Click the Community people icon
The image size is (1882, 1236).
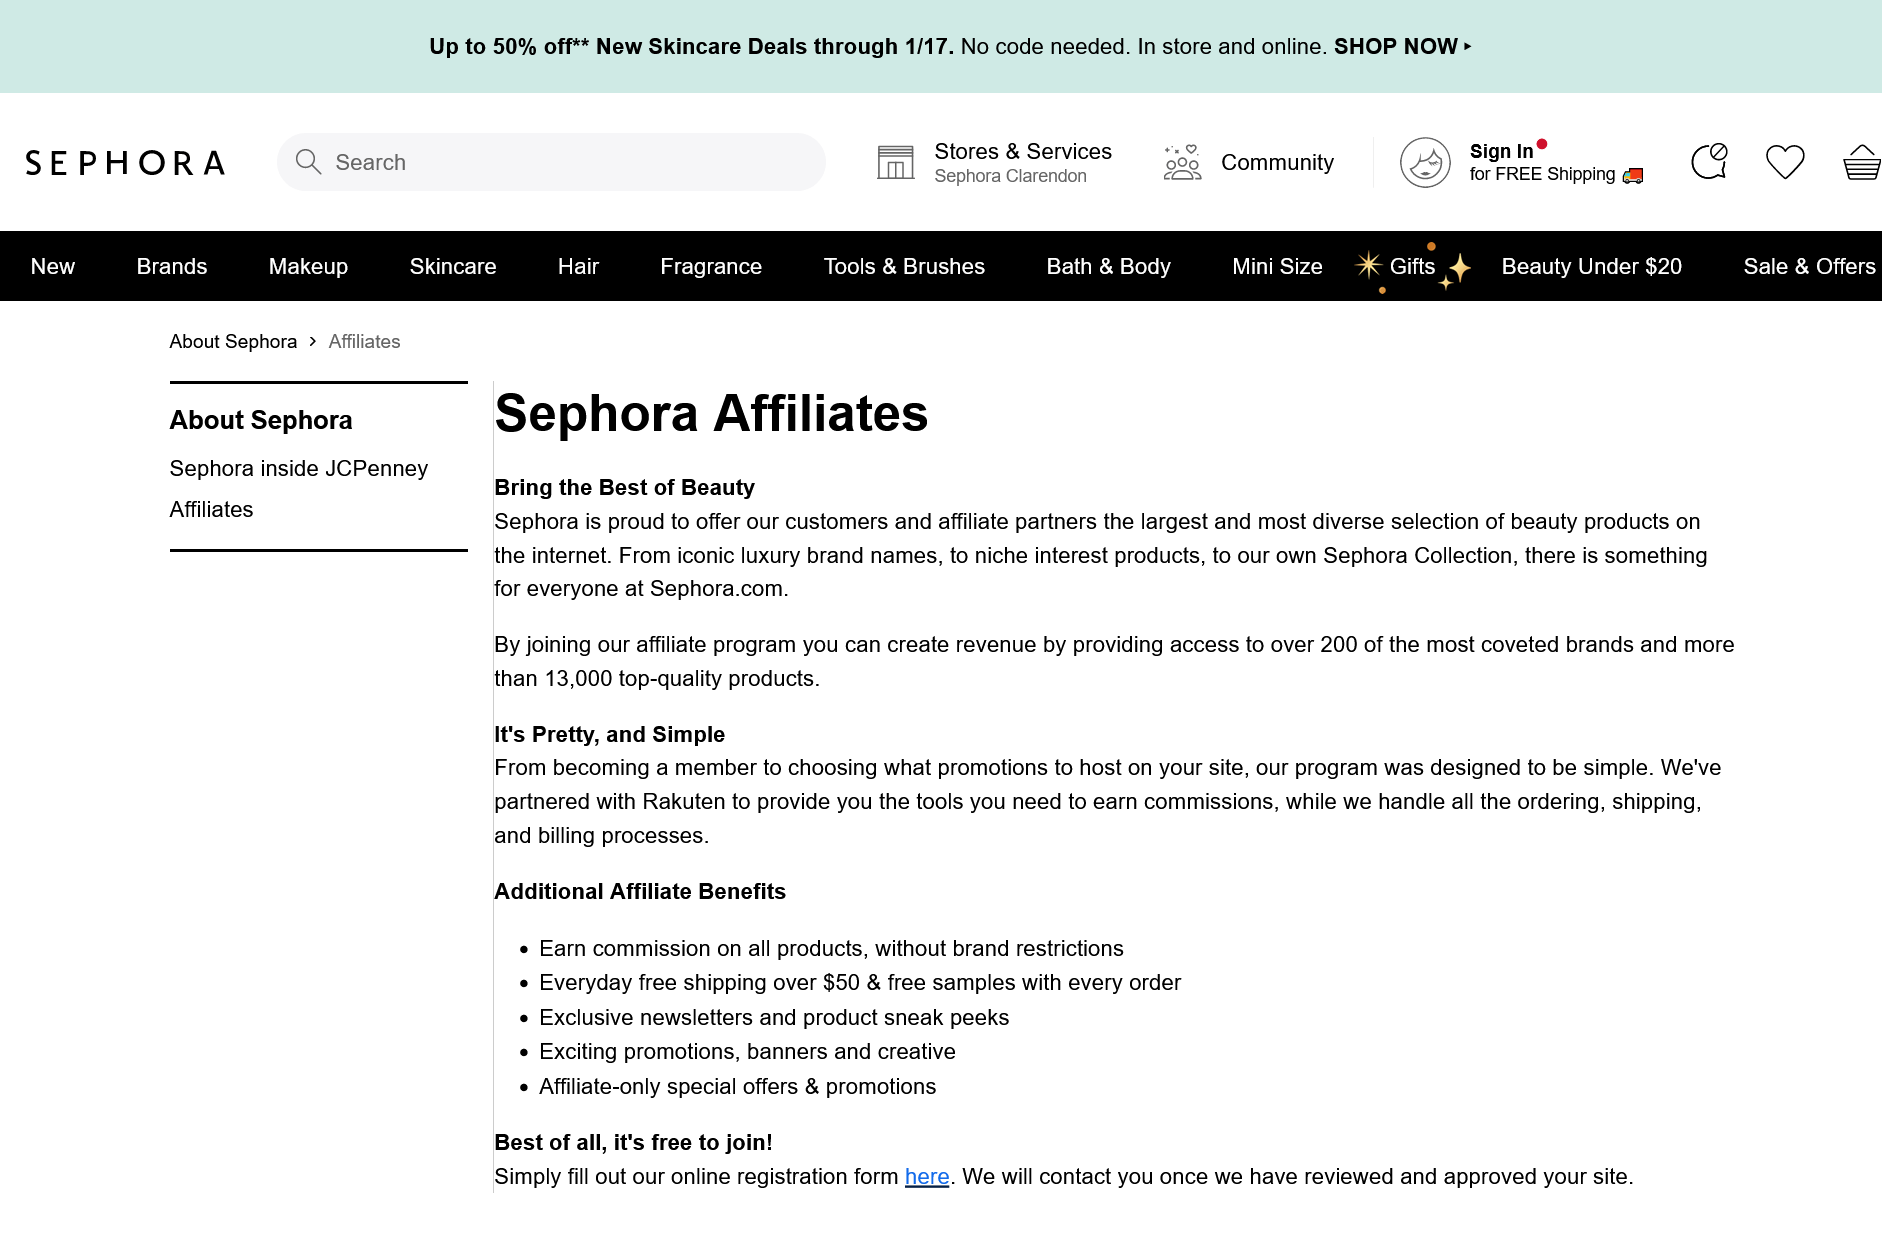1182,162
